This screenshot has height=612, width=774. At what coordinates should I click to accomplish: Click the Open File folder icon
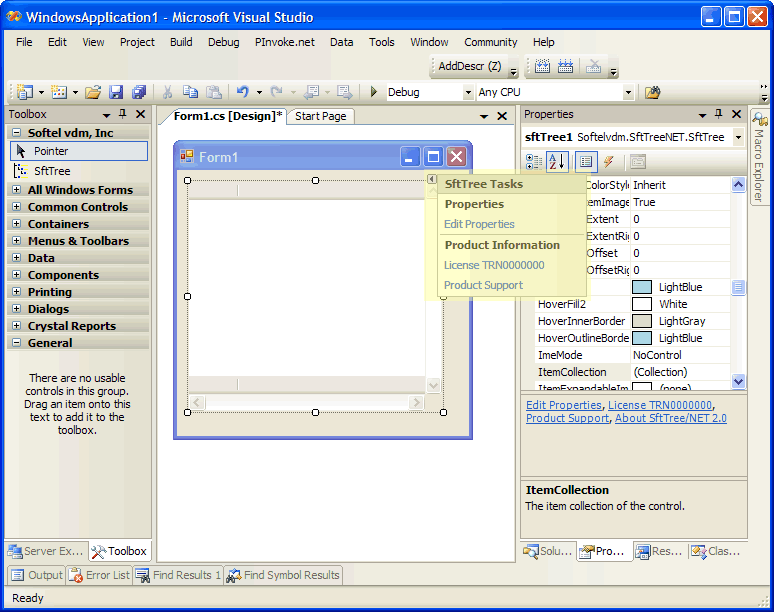(93, 92)
